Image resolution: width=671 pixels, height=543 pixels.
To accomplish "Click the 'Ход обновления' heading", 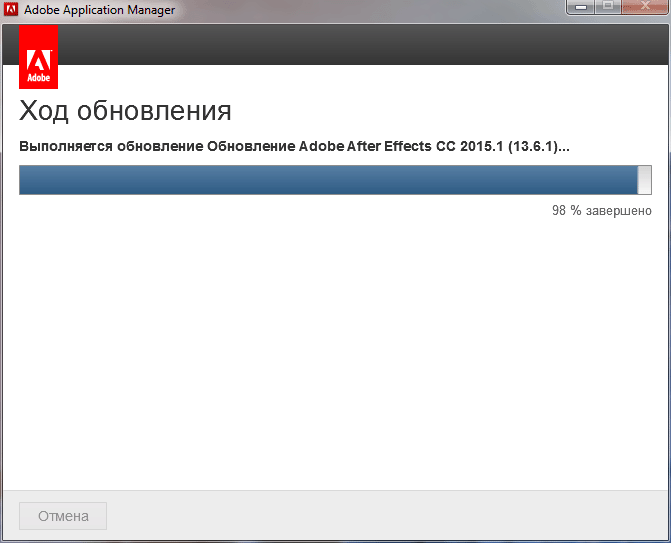I will coord(125,111).
